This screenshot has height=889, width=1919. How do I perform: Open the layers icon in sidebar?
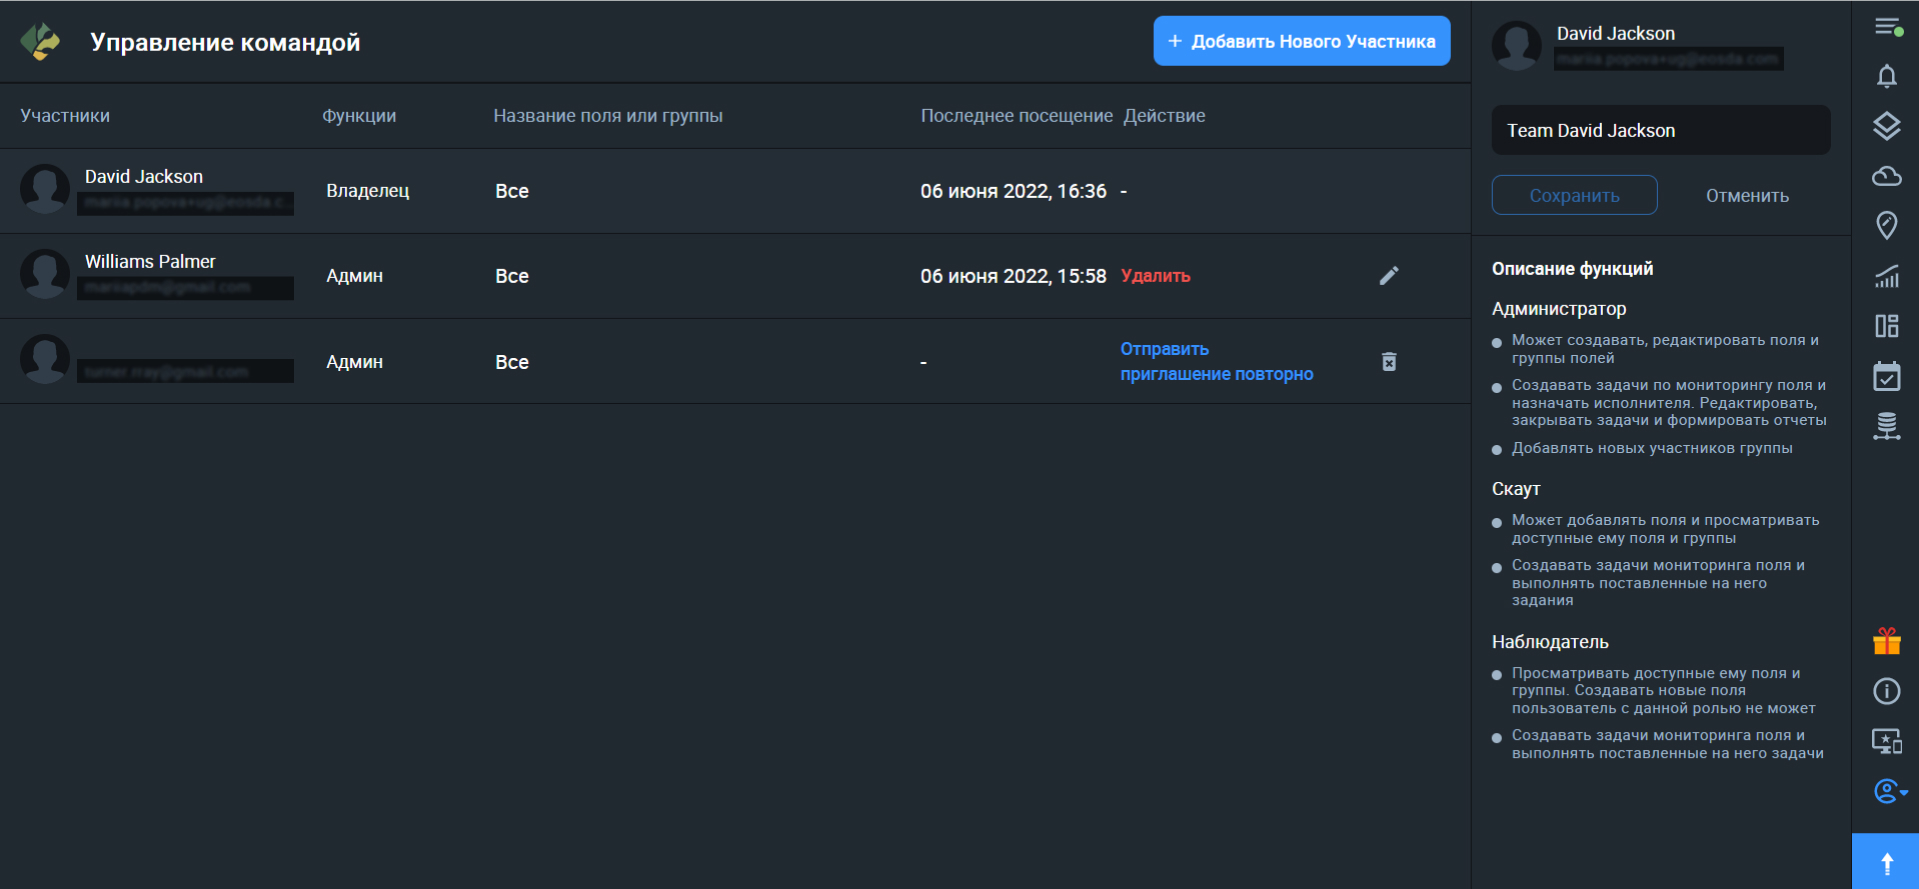pyautogui.click(x=1886, y=126)
